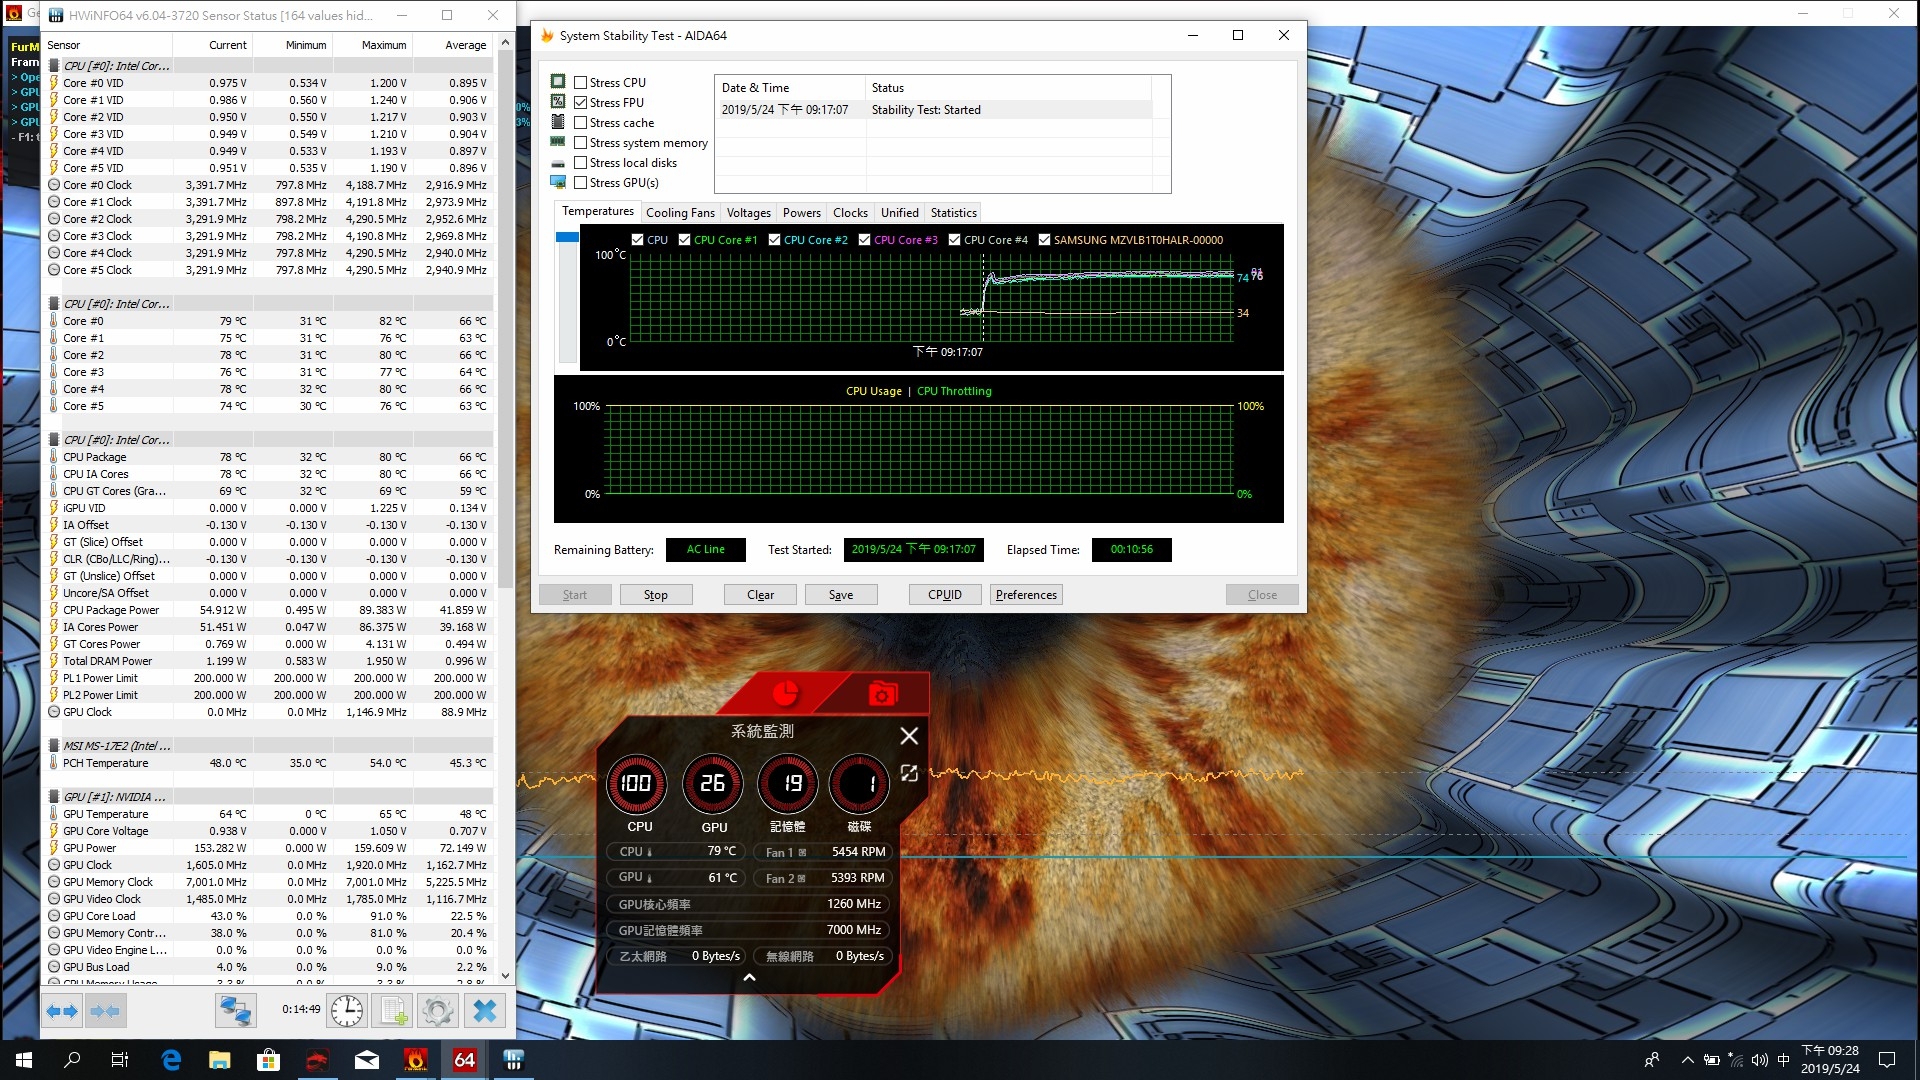Click the resize toggle icon in MSI monitor
This screenshot has height=1080, width=1920.
909,773
